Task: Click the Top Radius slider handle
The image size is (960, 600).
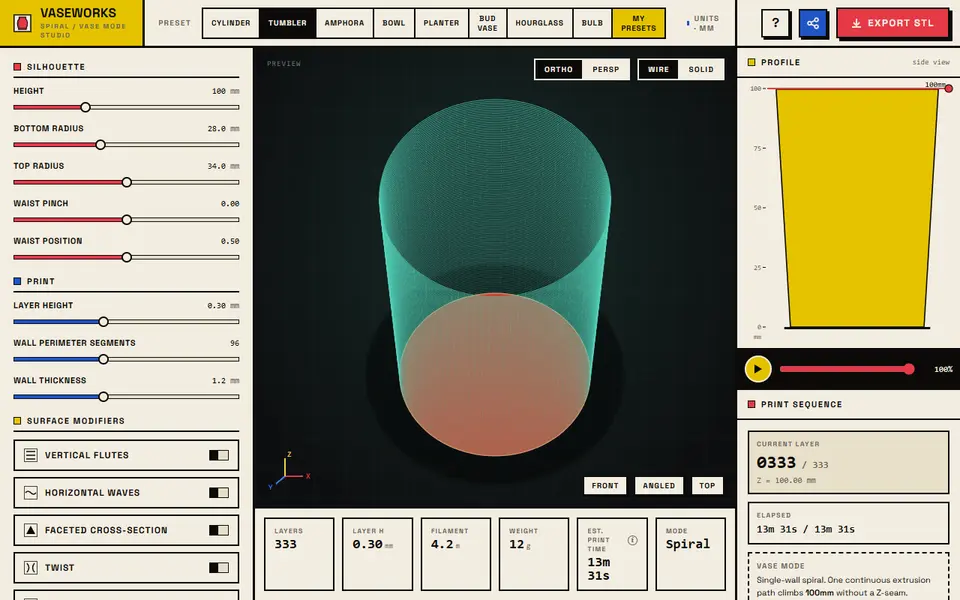Action: (x=127, y=182)
